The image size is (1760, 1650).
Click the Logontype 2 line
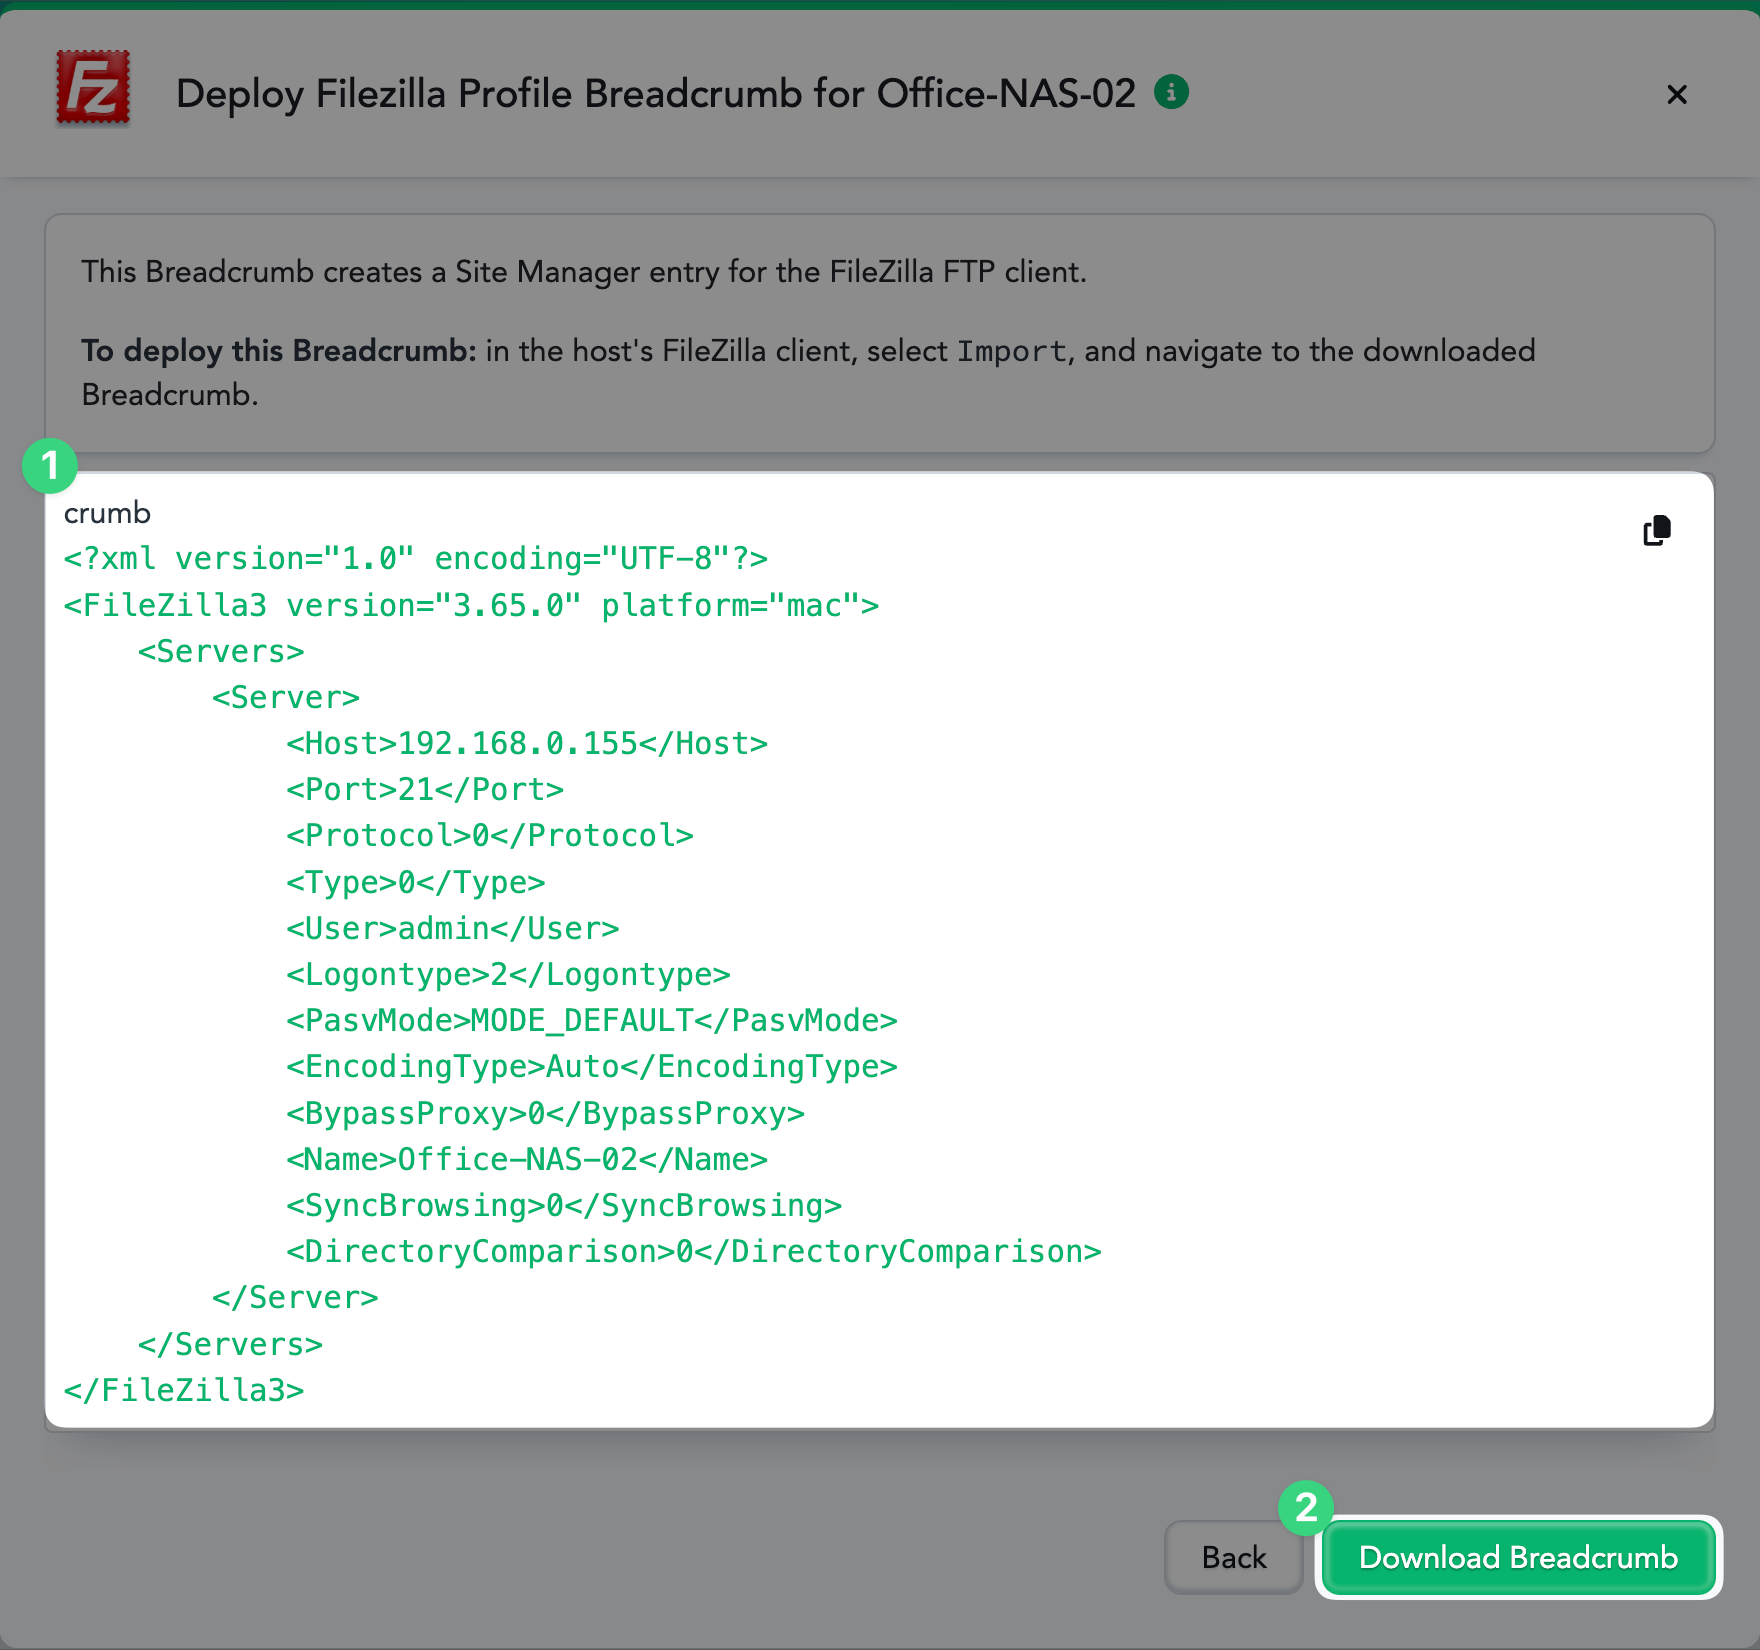pyautogui.click(x=508, y=974)
